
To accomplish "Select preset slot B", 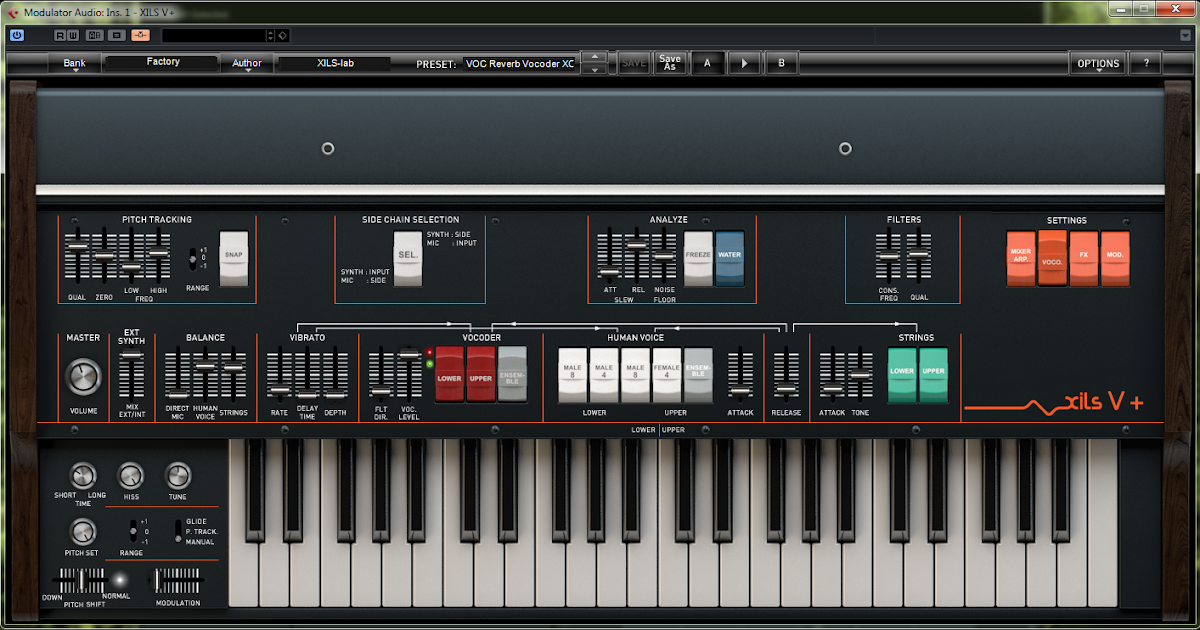I will 781,63.
